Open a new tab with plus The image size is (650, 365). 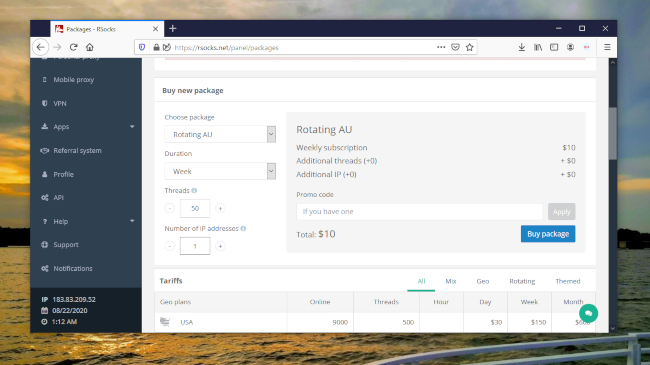click(173, 29)
